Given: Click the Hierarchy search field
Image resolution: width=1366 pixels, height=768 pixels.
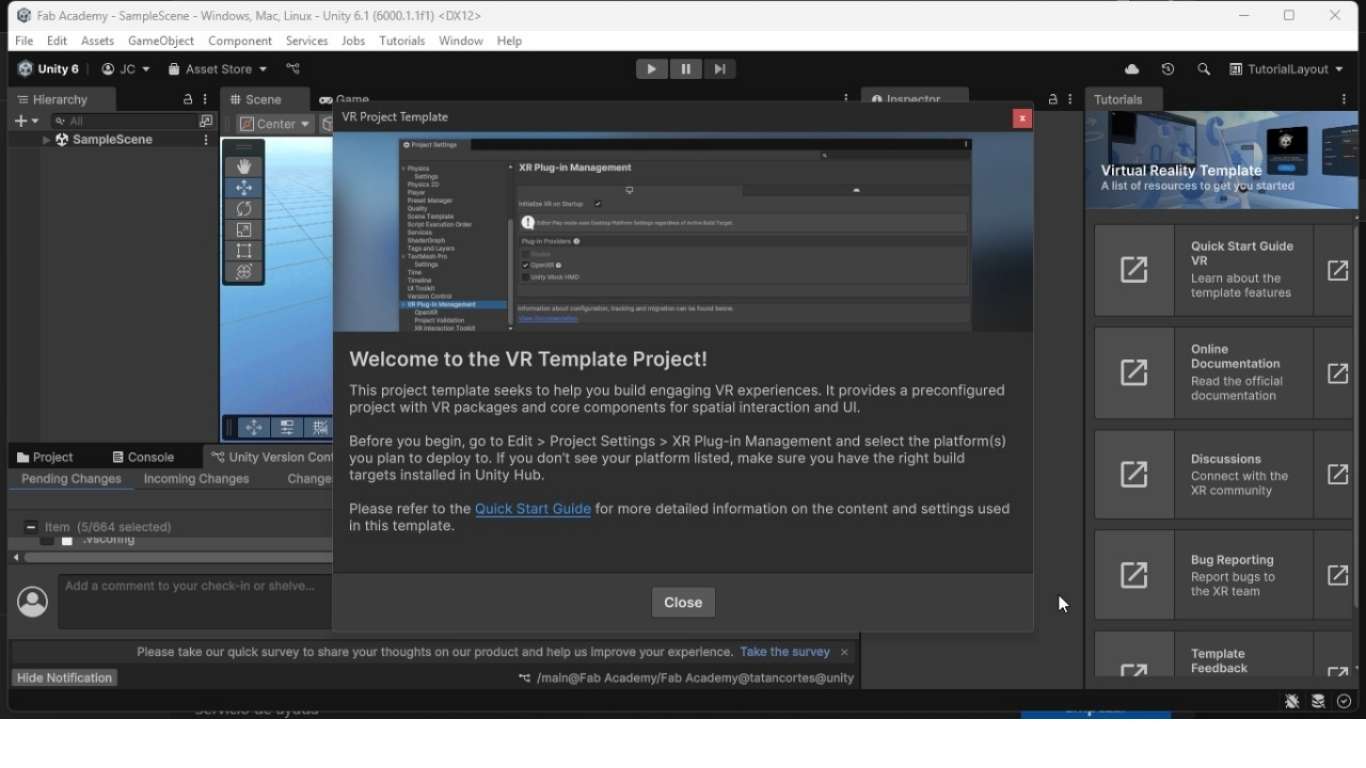Looking at the screenshot, I should (124, 121).
